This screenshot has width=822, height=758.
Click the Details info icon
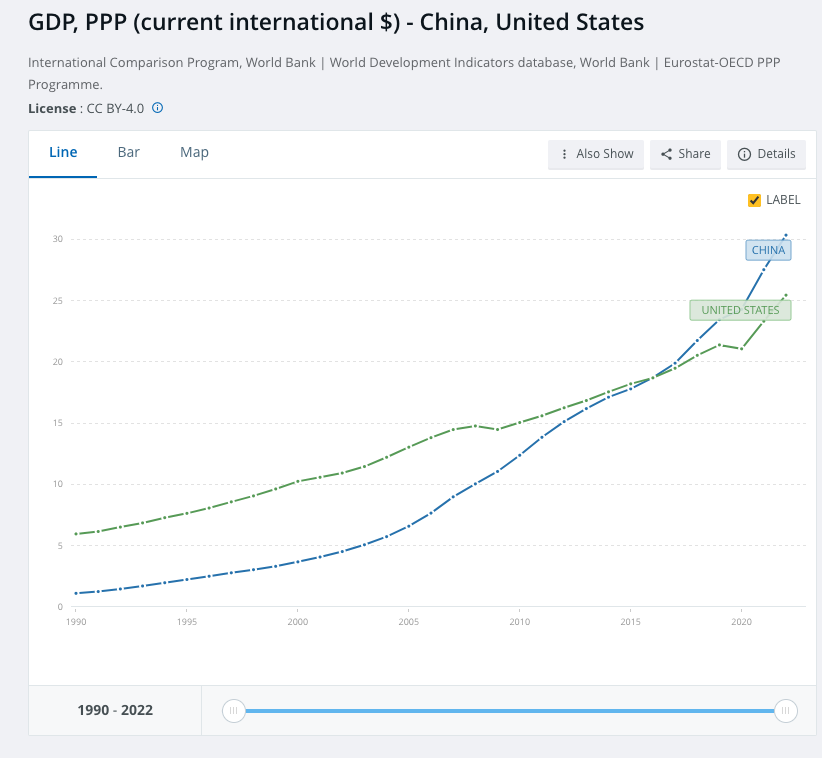point(744,154)
